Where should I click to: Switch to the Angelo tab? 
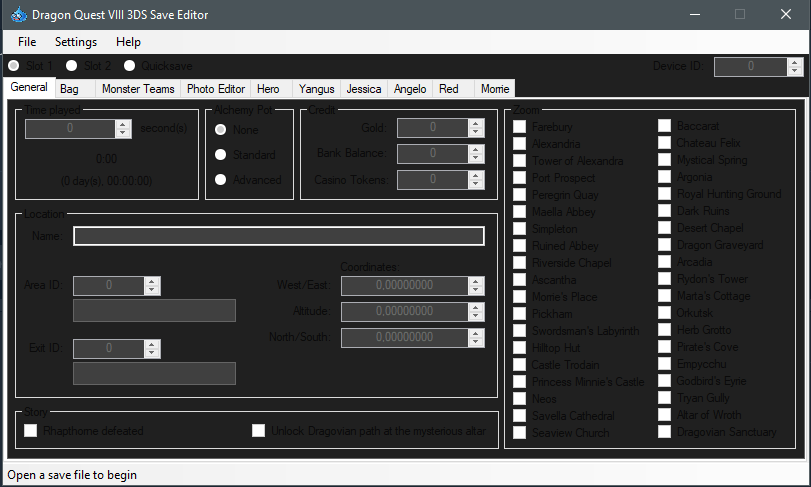tap(410, 89)
